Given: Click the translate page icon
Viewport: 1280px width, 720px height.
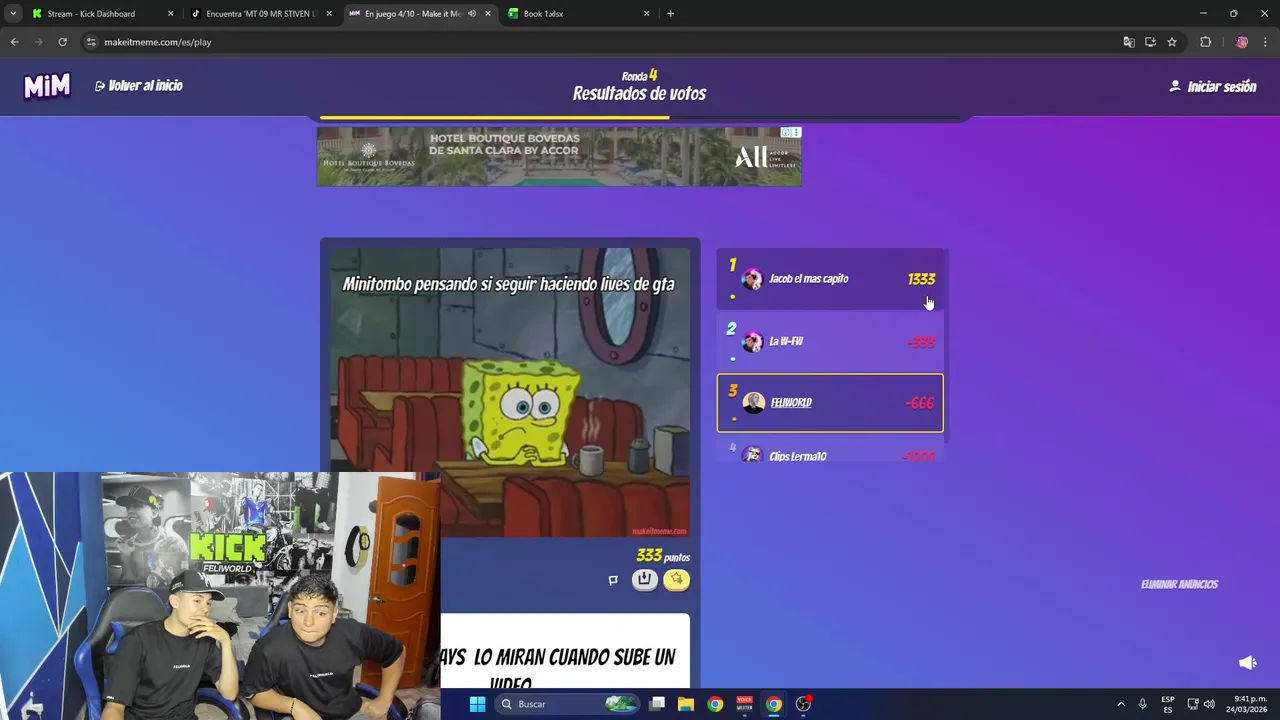Looking at the screenshot, I should pyautogui.click(x=1129, y=42).
